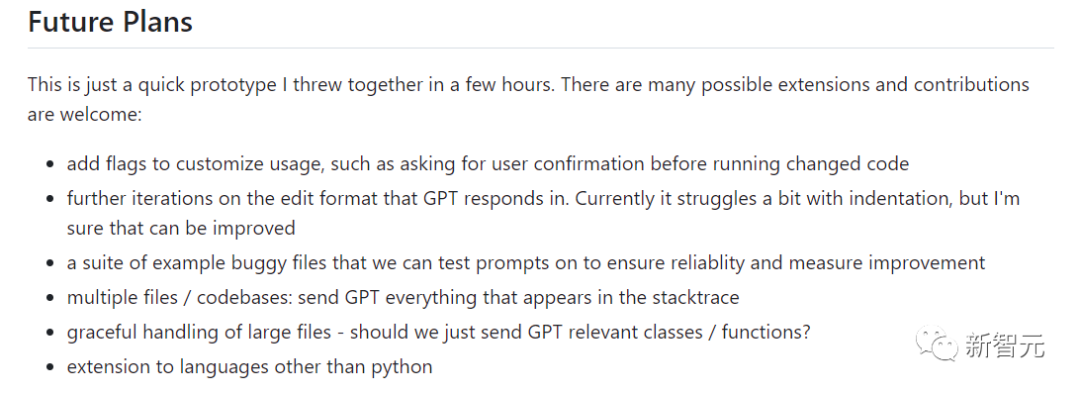This screenshot has height=393, width=1080.
Task: Click the 'This is just a quick prototype' sentence
Action: [528, 85]
